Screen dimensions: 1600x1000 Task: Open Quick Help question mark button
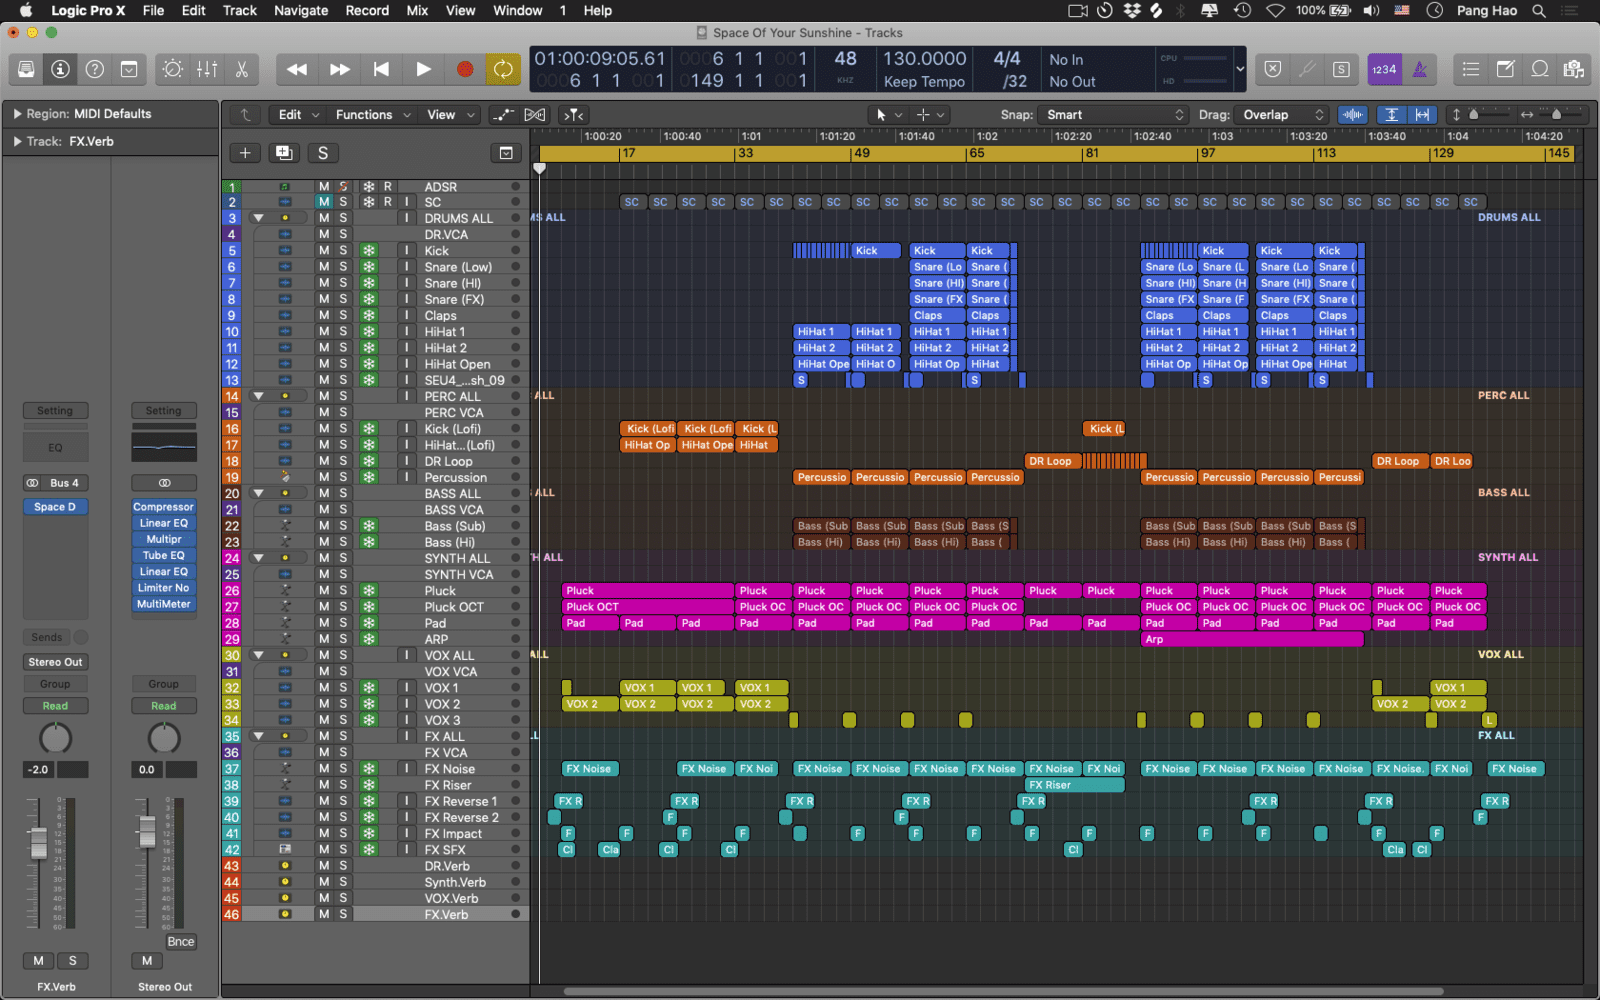95,69
